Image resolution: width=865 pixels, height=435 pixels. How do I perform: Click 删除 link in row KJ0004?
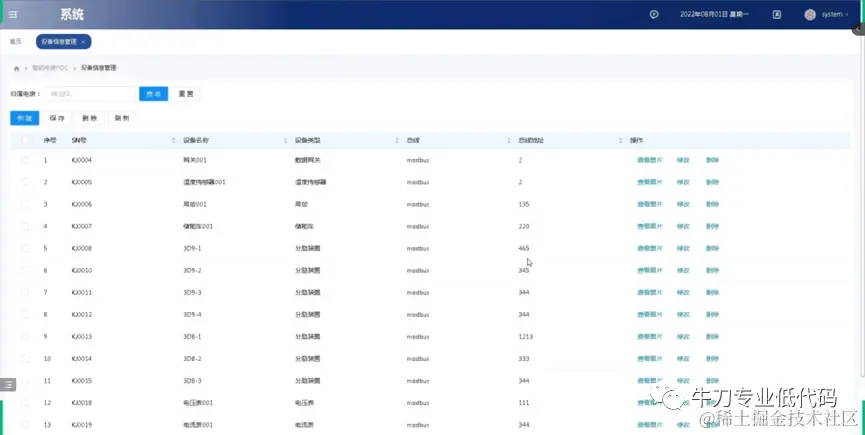(712, 160)
